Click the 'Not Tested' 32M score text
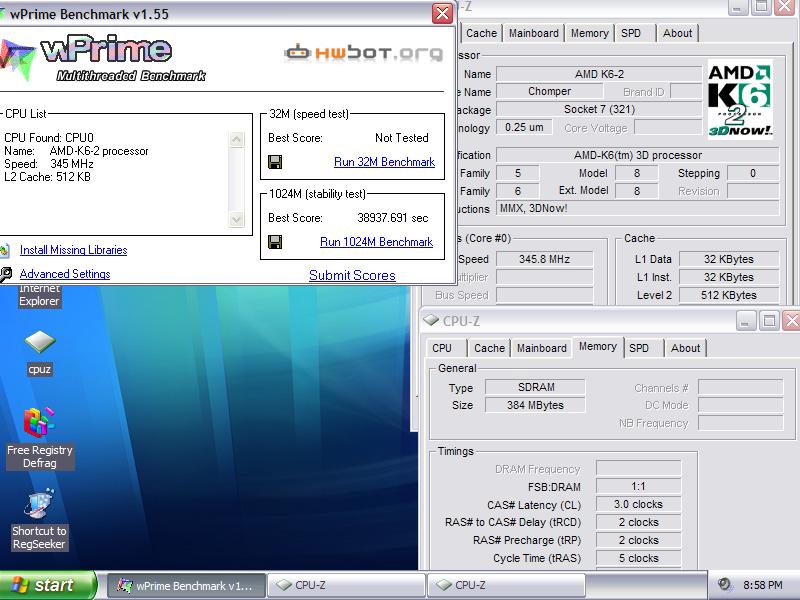The height and width of the screenshot is (600, 800). (x=402, y=138)
